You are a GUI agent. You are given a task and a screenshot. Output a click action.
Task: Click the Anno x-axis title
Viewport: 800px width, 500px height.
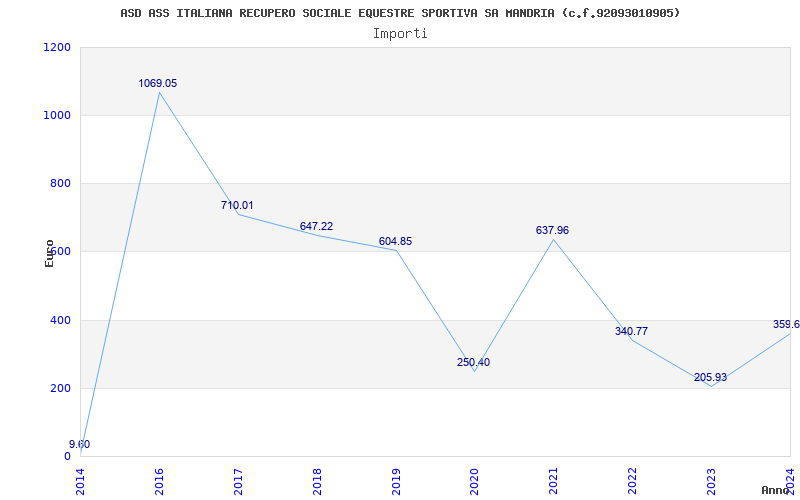click(776, 490)
